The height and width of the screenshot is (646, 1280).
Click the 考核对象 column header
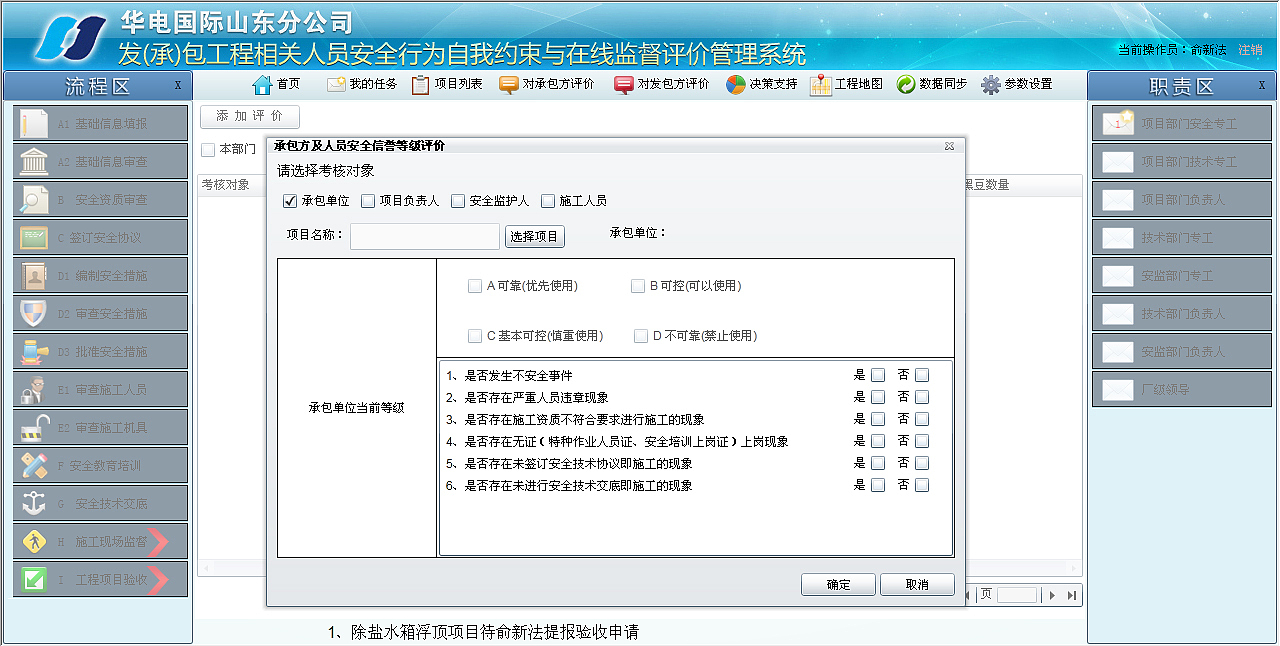coord(226,185)
